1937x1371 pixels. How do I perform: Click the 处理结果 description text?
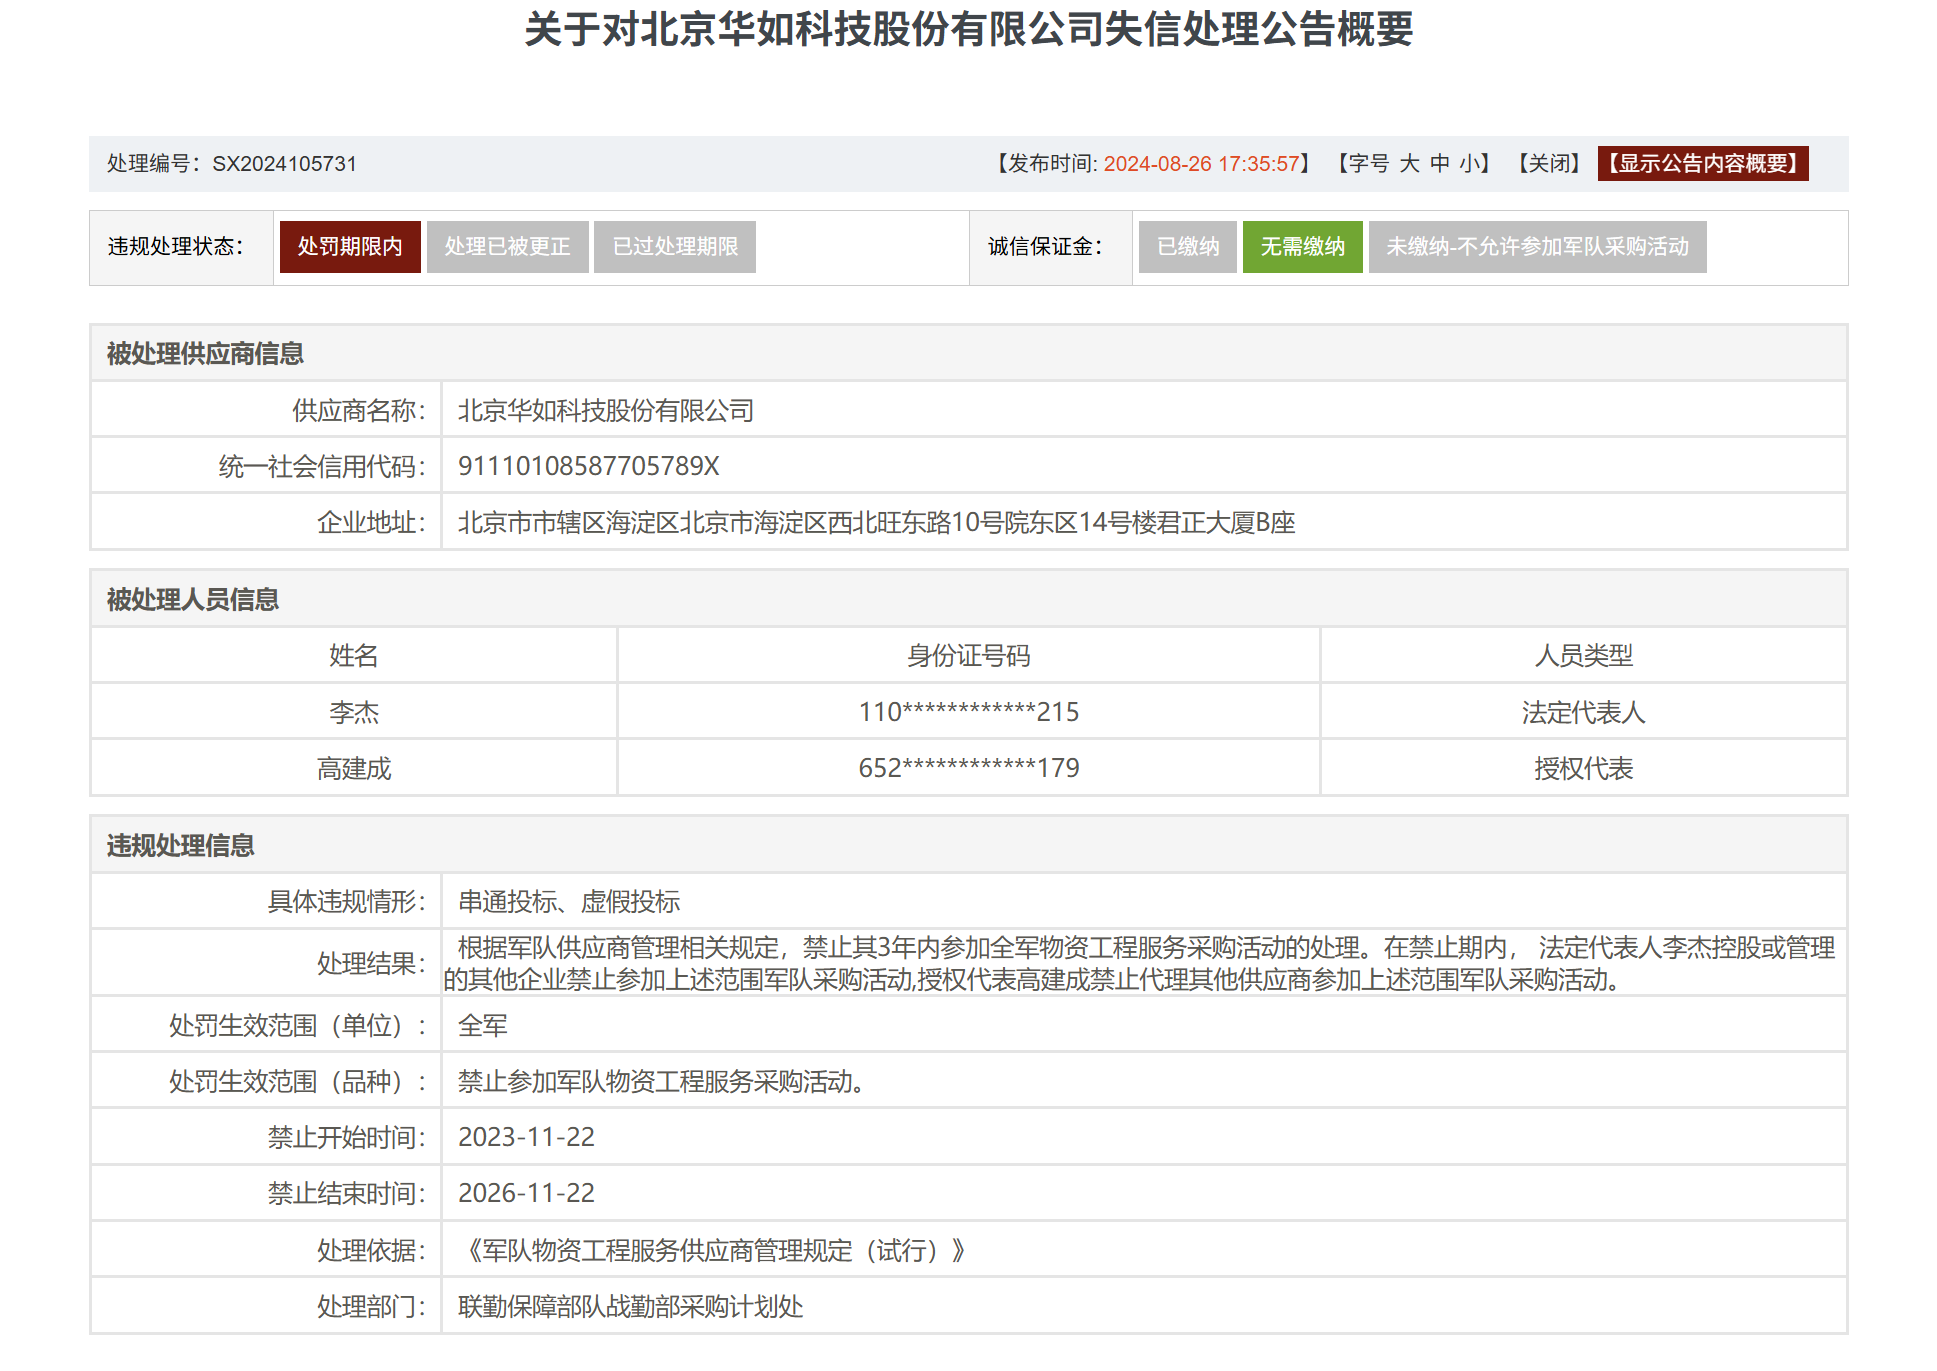[x=1140, y=963]
